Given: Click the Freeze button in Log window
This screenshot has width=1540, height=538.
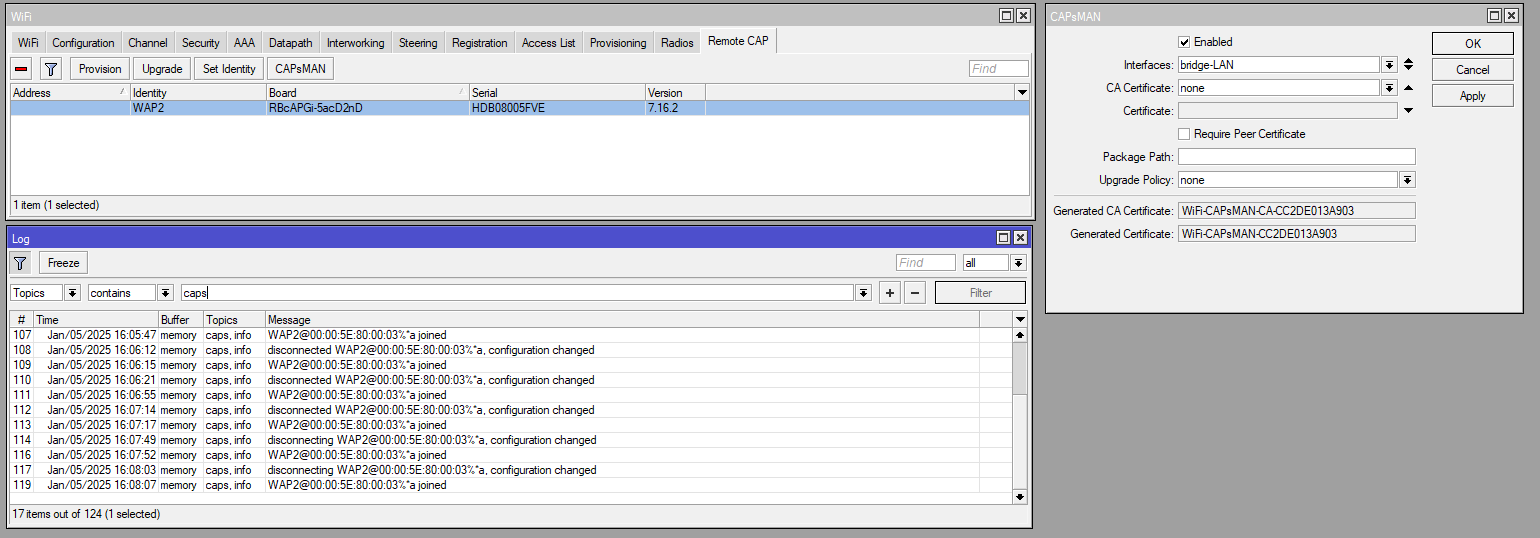Looking at the screenshot, I should [64, 263].
